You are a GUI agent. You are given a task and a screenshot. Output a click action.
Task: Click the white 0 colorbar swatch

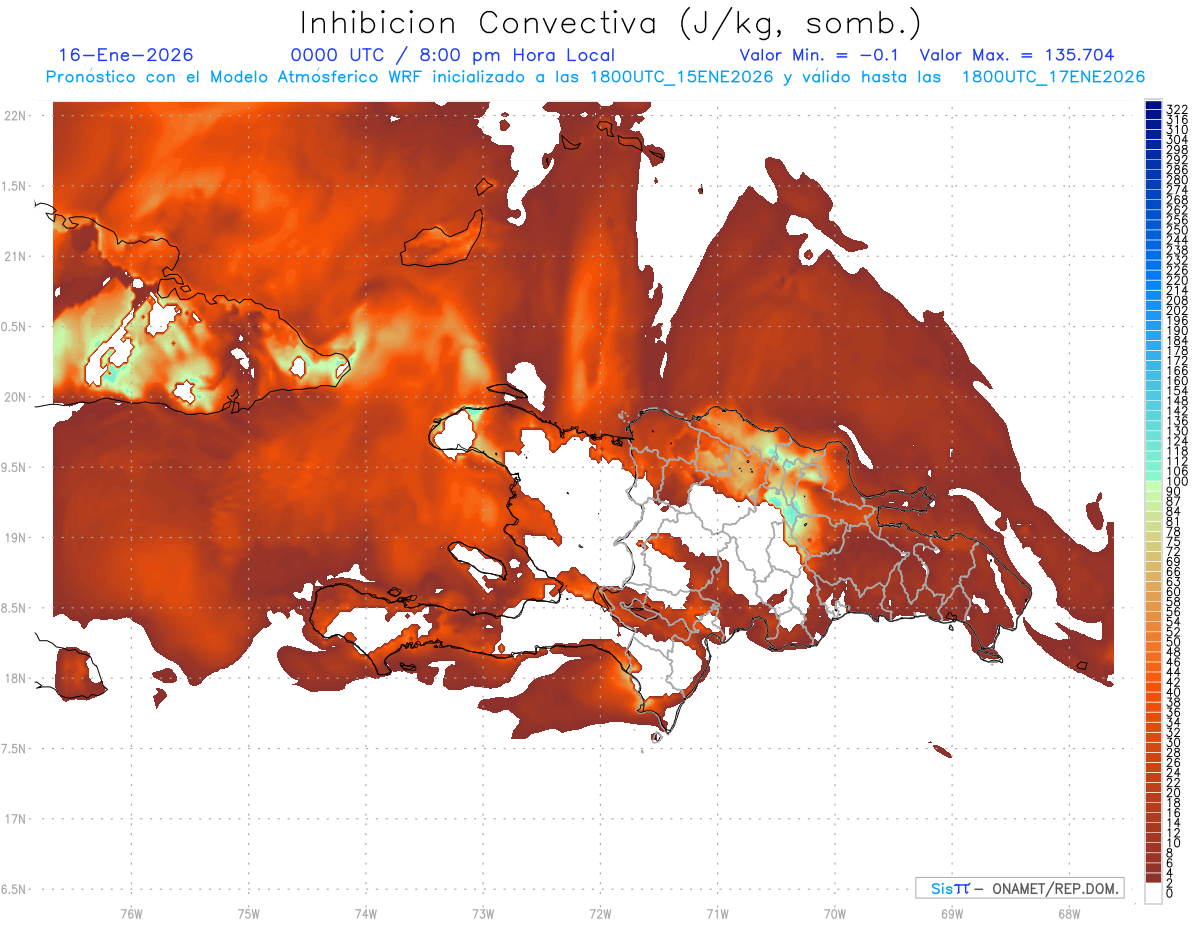click(x=1154, y=894)
